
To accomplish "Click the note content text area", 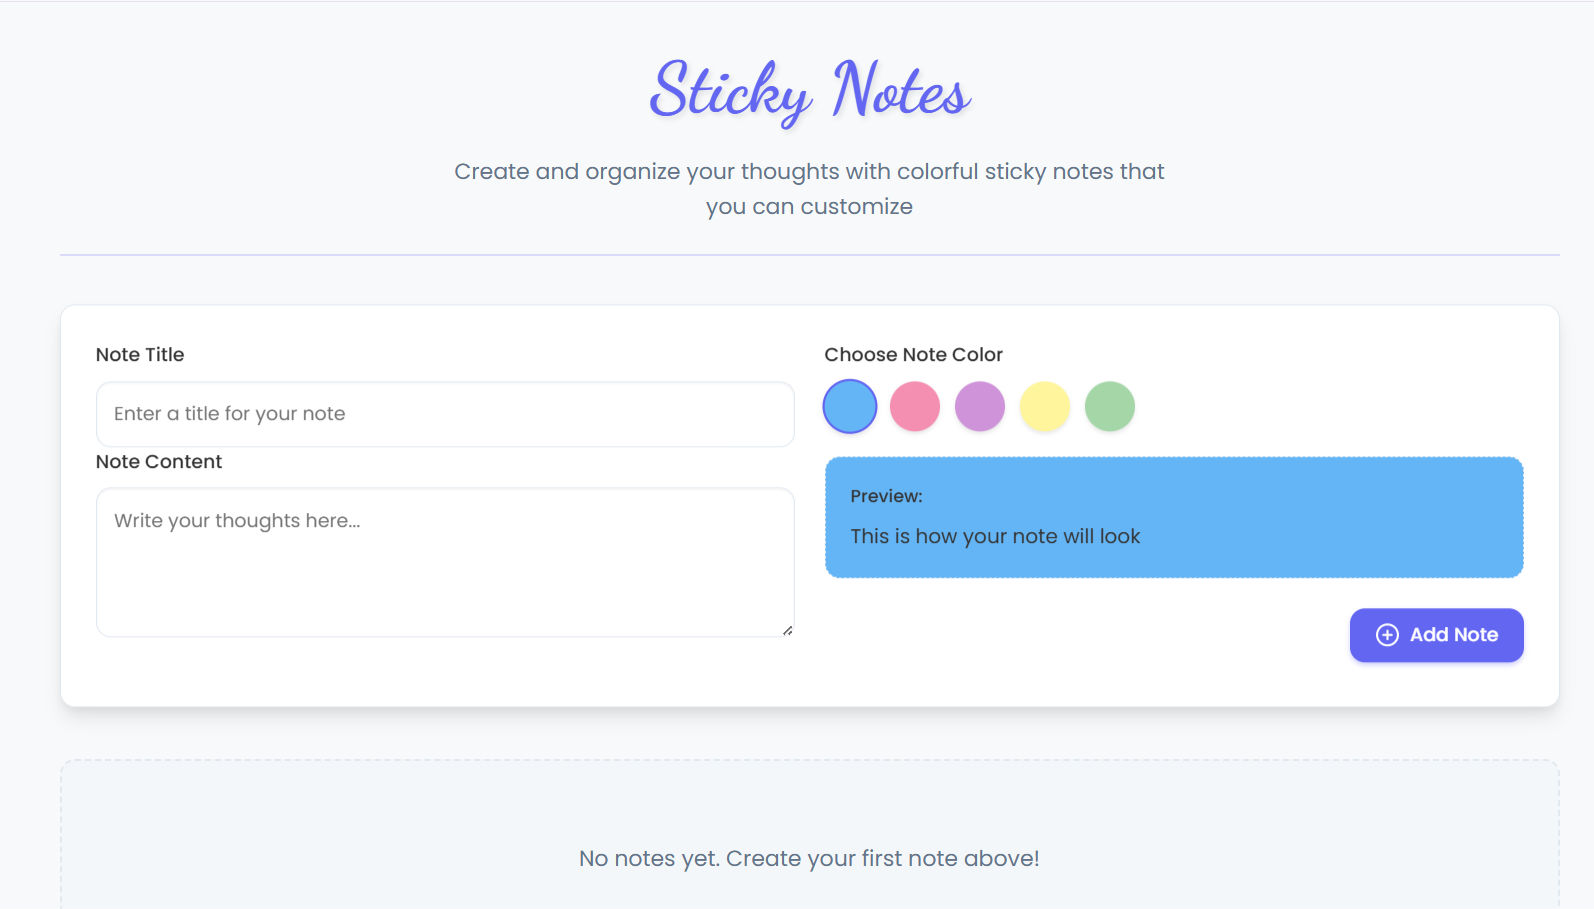I will coord(444,560).
